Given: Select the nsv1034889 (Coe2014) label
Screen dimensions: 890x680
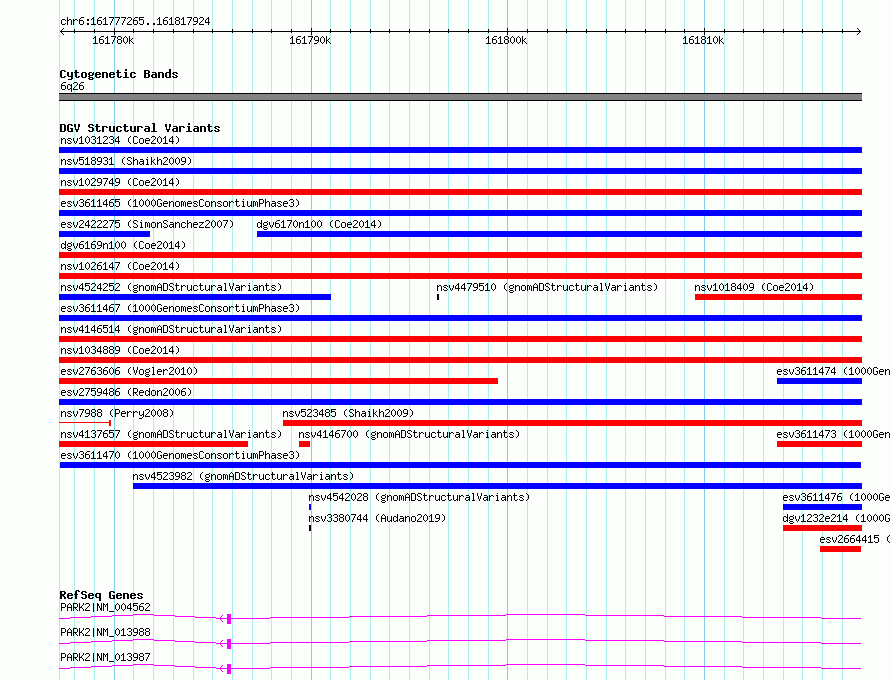Looking at the screenshot, I should [x=120, y=350].
